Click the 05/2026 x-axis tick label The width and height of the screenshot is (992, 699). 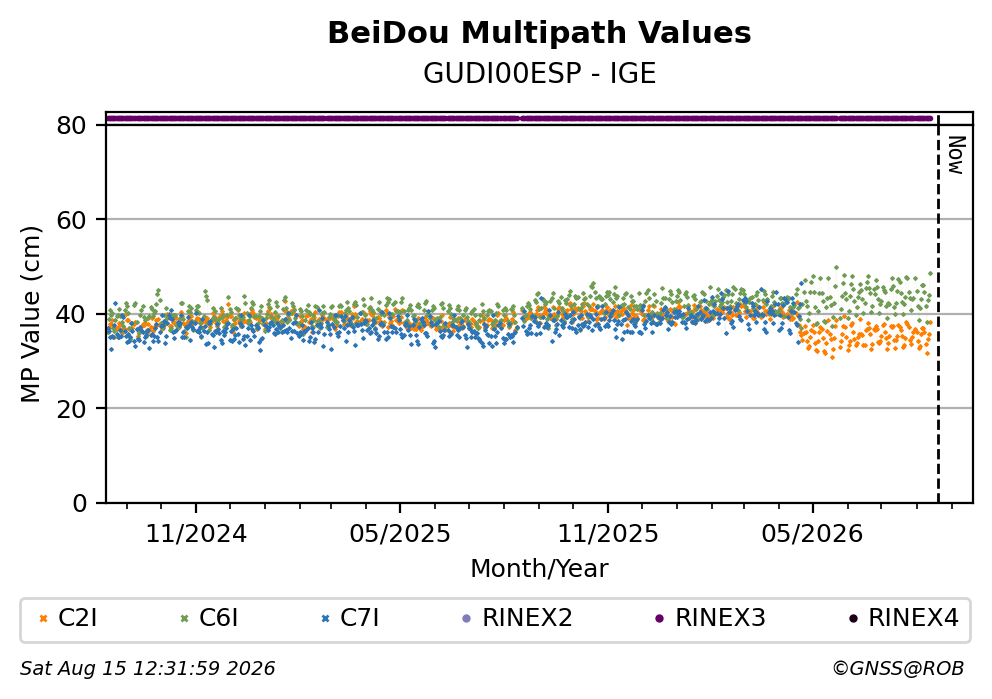812,535
